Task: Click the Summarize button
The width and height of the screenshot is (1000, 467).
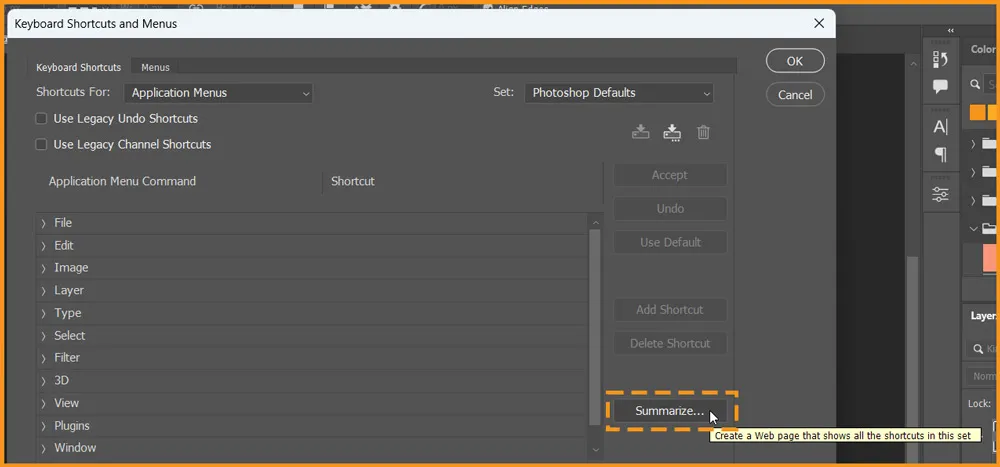Action: (x=669, y=411)
